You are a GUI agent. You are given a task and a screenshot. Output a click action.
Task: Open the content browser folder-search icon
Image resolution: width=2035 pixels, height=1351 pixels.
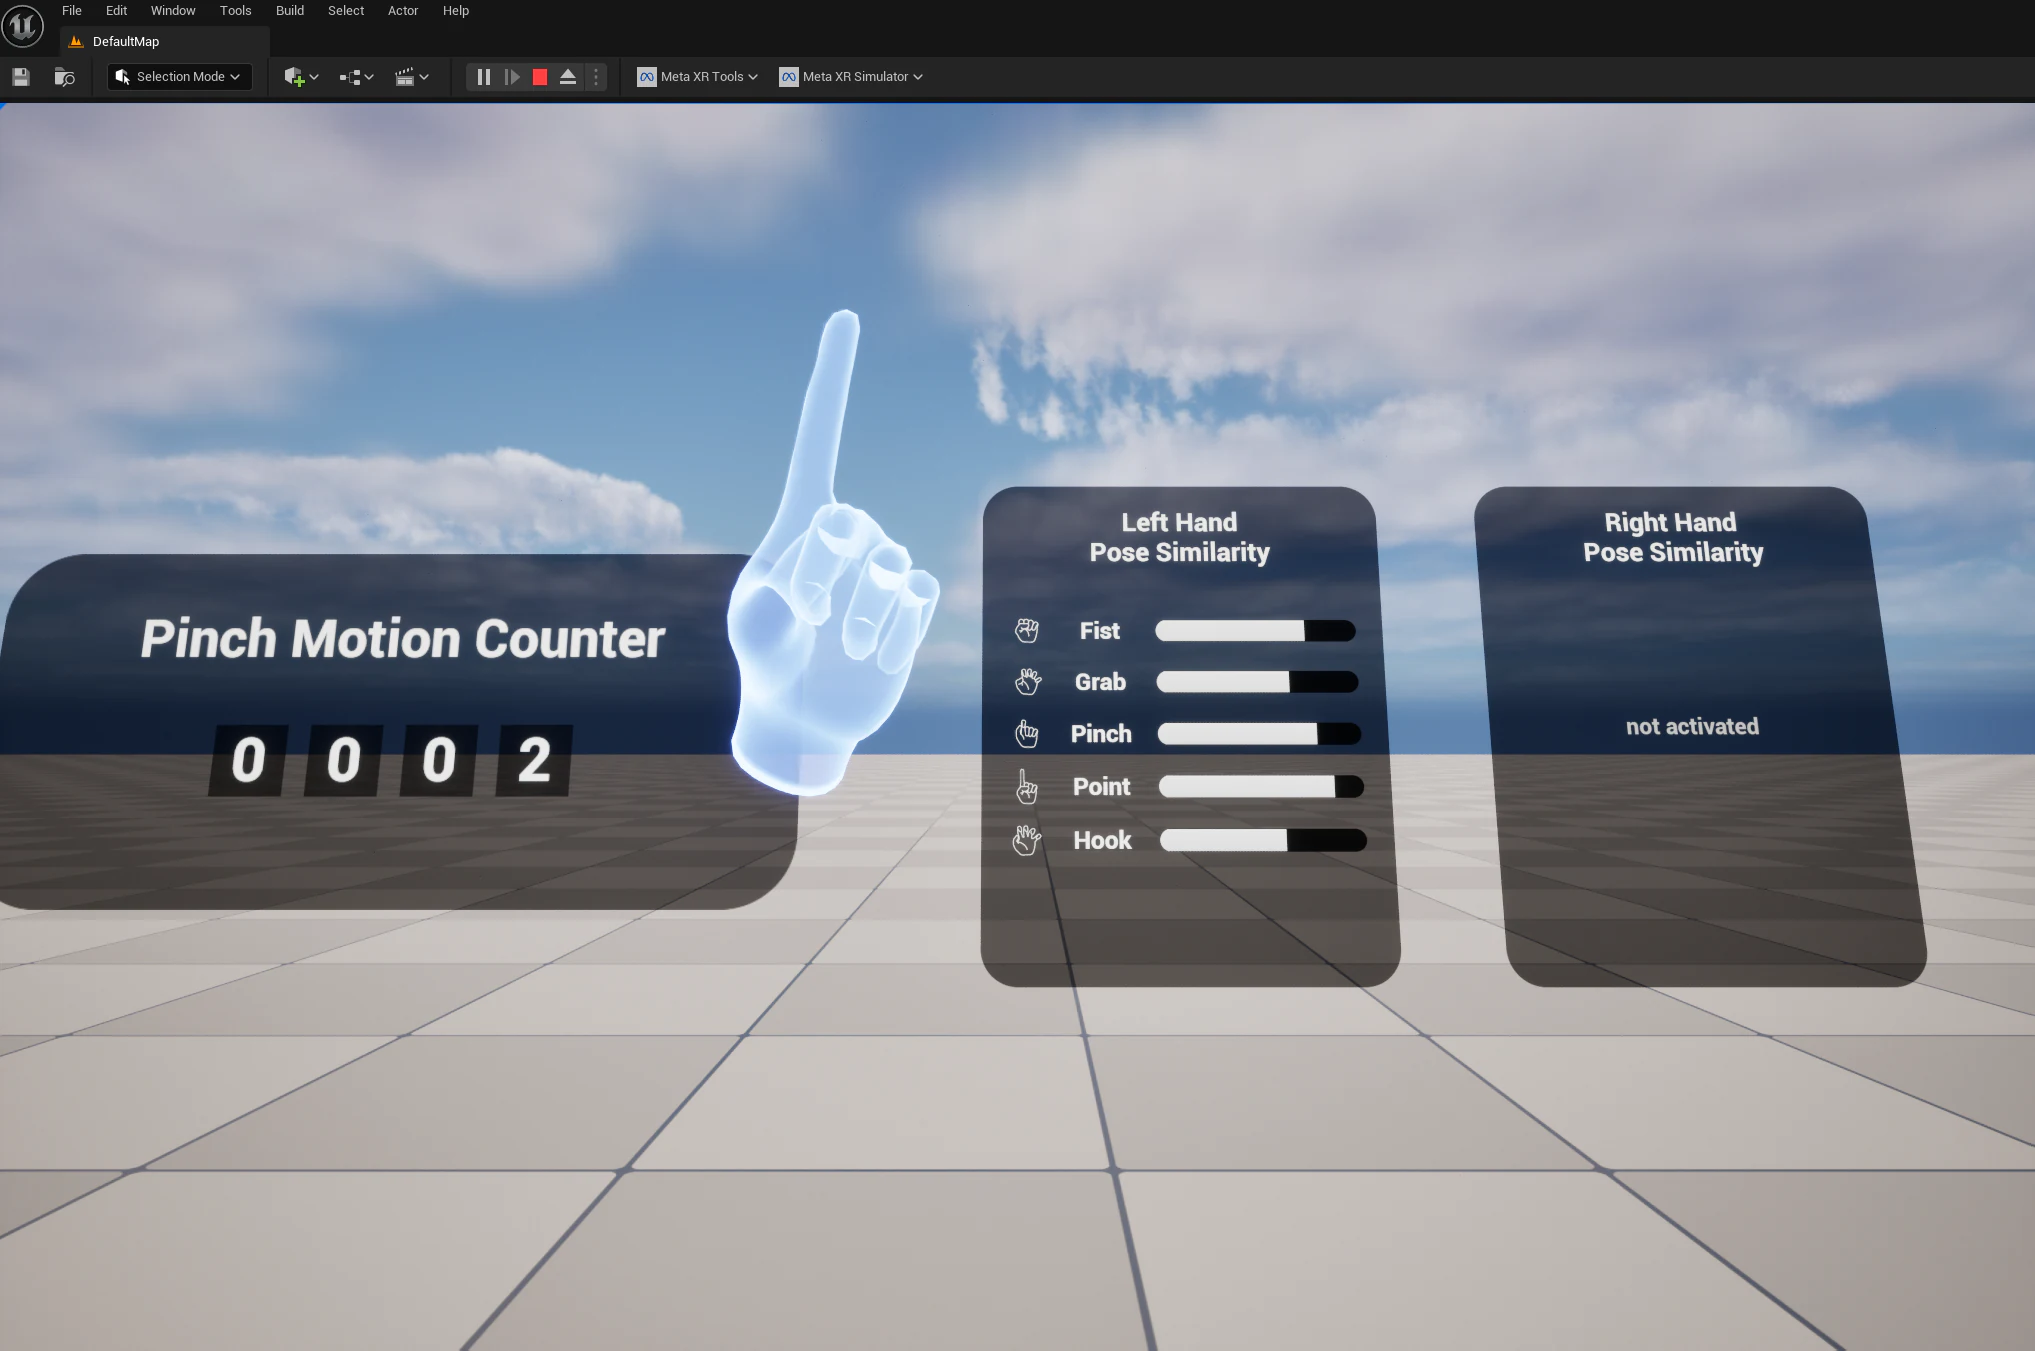click(65, 77)
